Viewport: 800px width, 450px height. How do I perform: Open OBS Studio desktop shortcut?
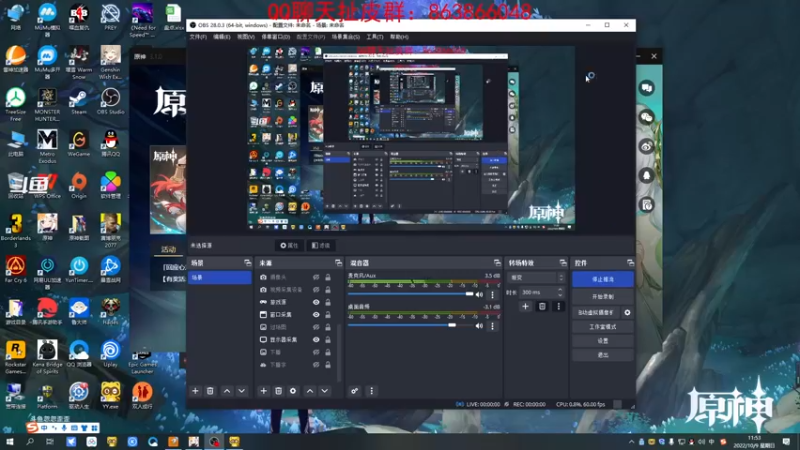[110, 101]
